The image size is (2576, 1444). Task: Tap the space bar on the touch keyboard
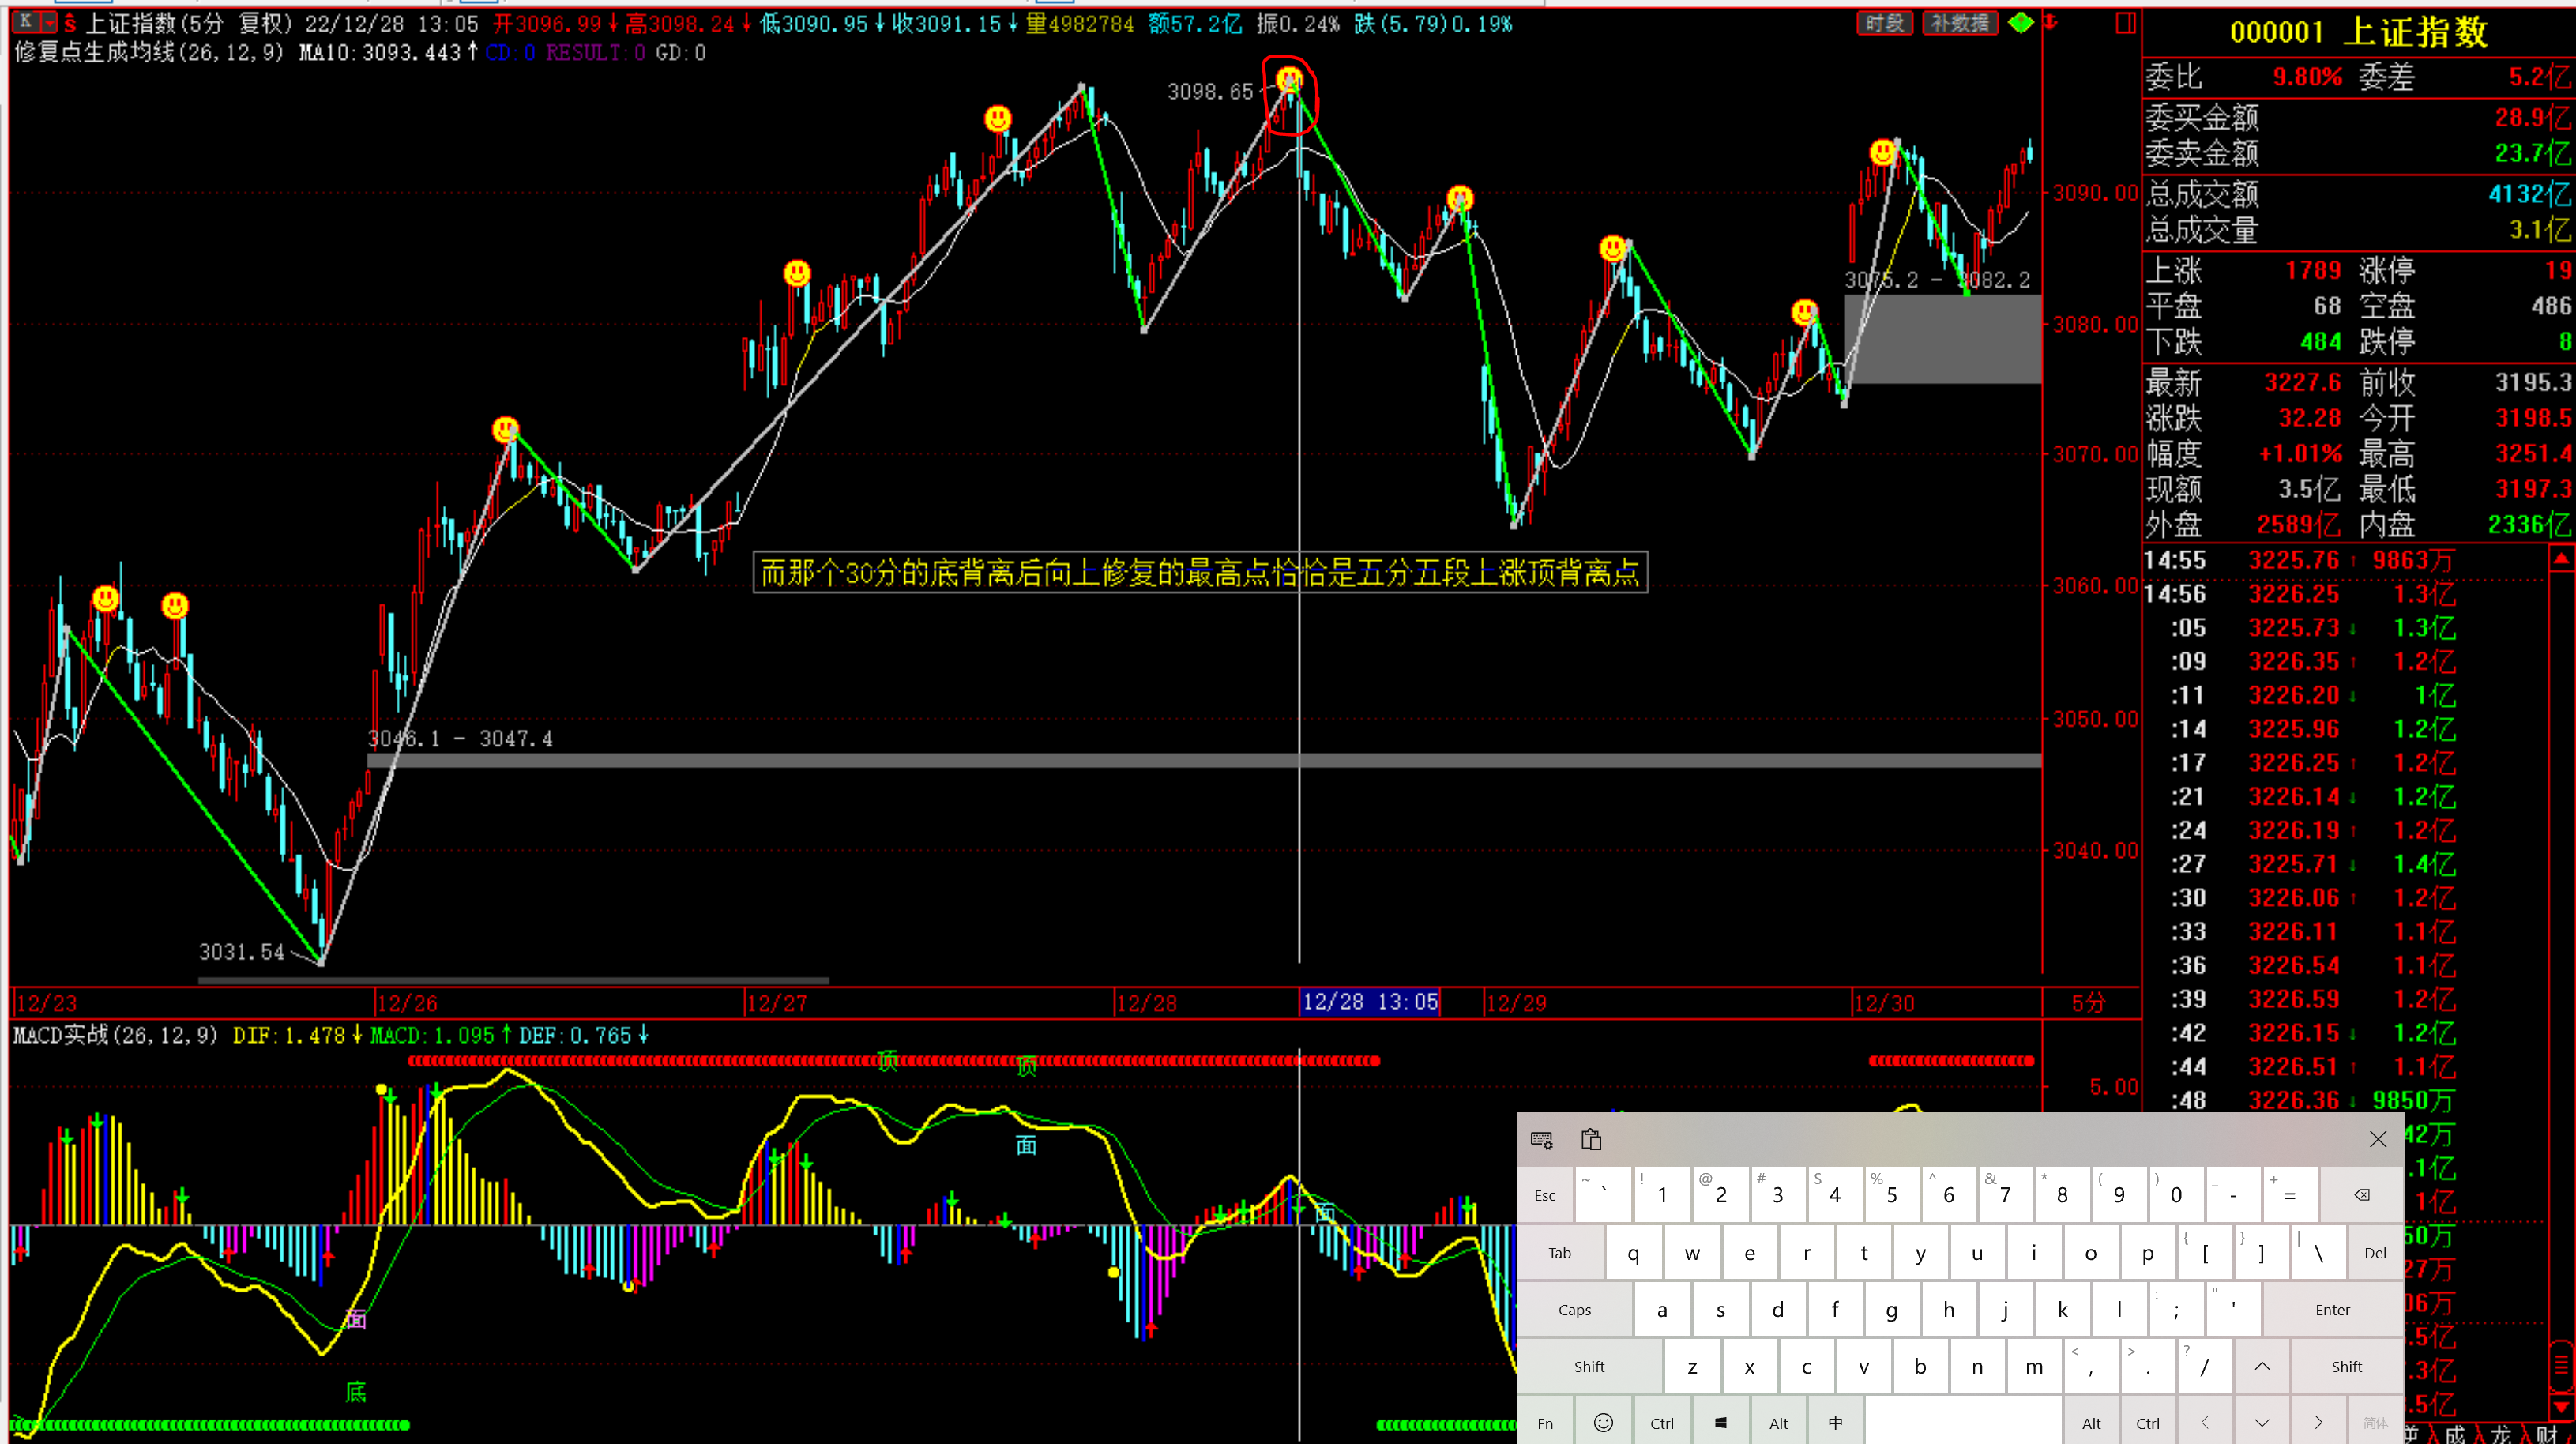coord(1963,1423)
